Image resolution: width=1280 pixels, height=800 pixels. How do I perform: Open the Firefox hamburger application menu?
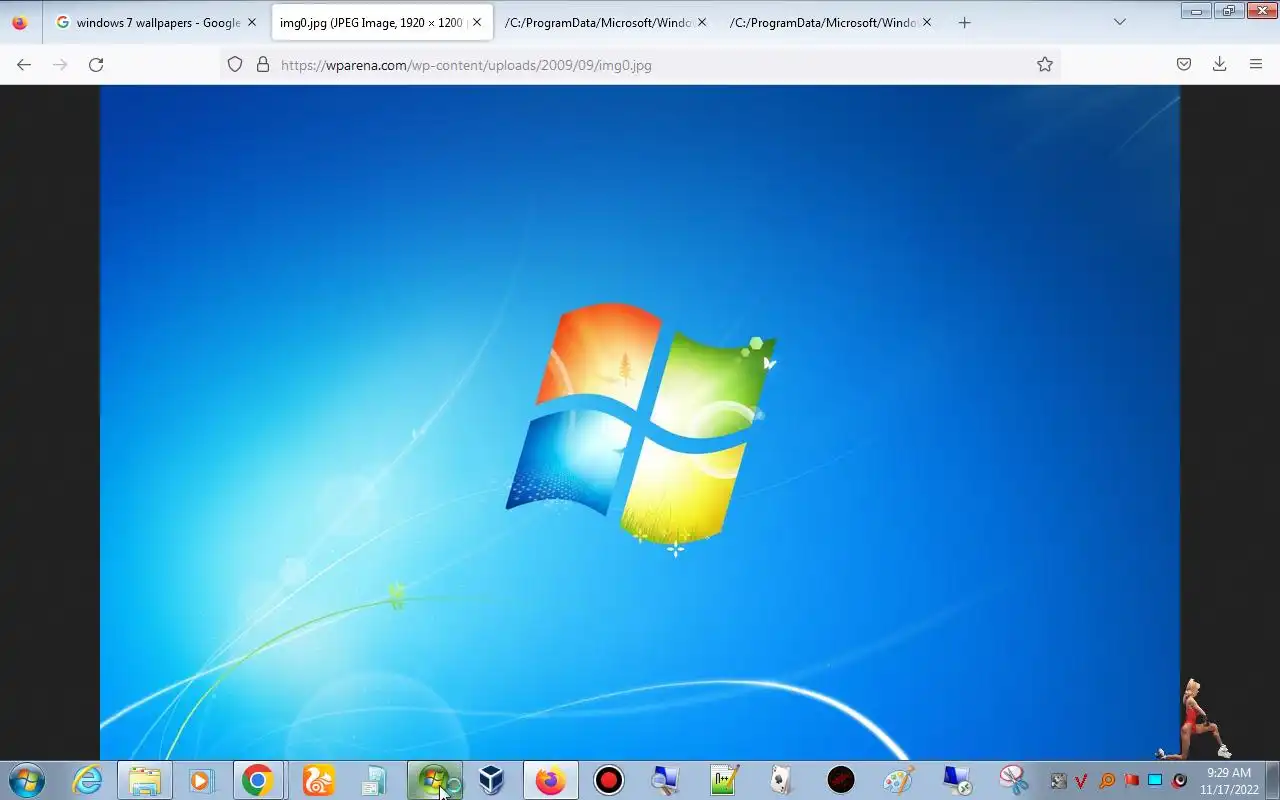click(1256, 64)
